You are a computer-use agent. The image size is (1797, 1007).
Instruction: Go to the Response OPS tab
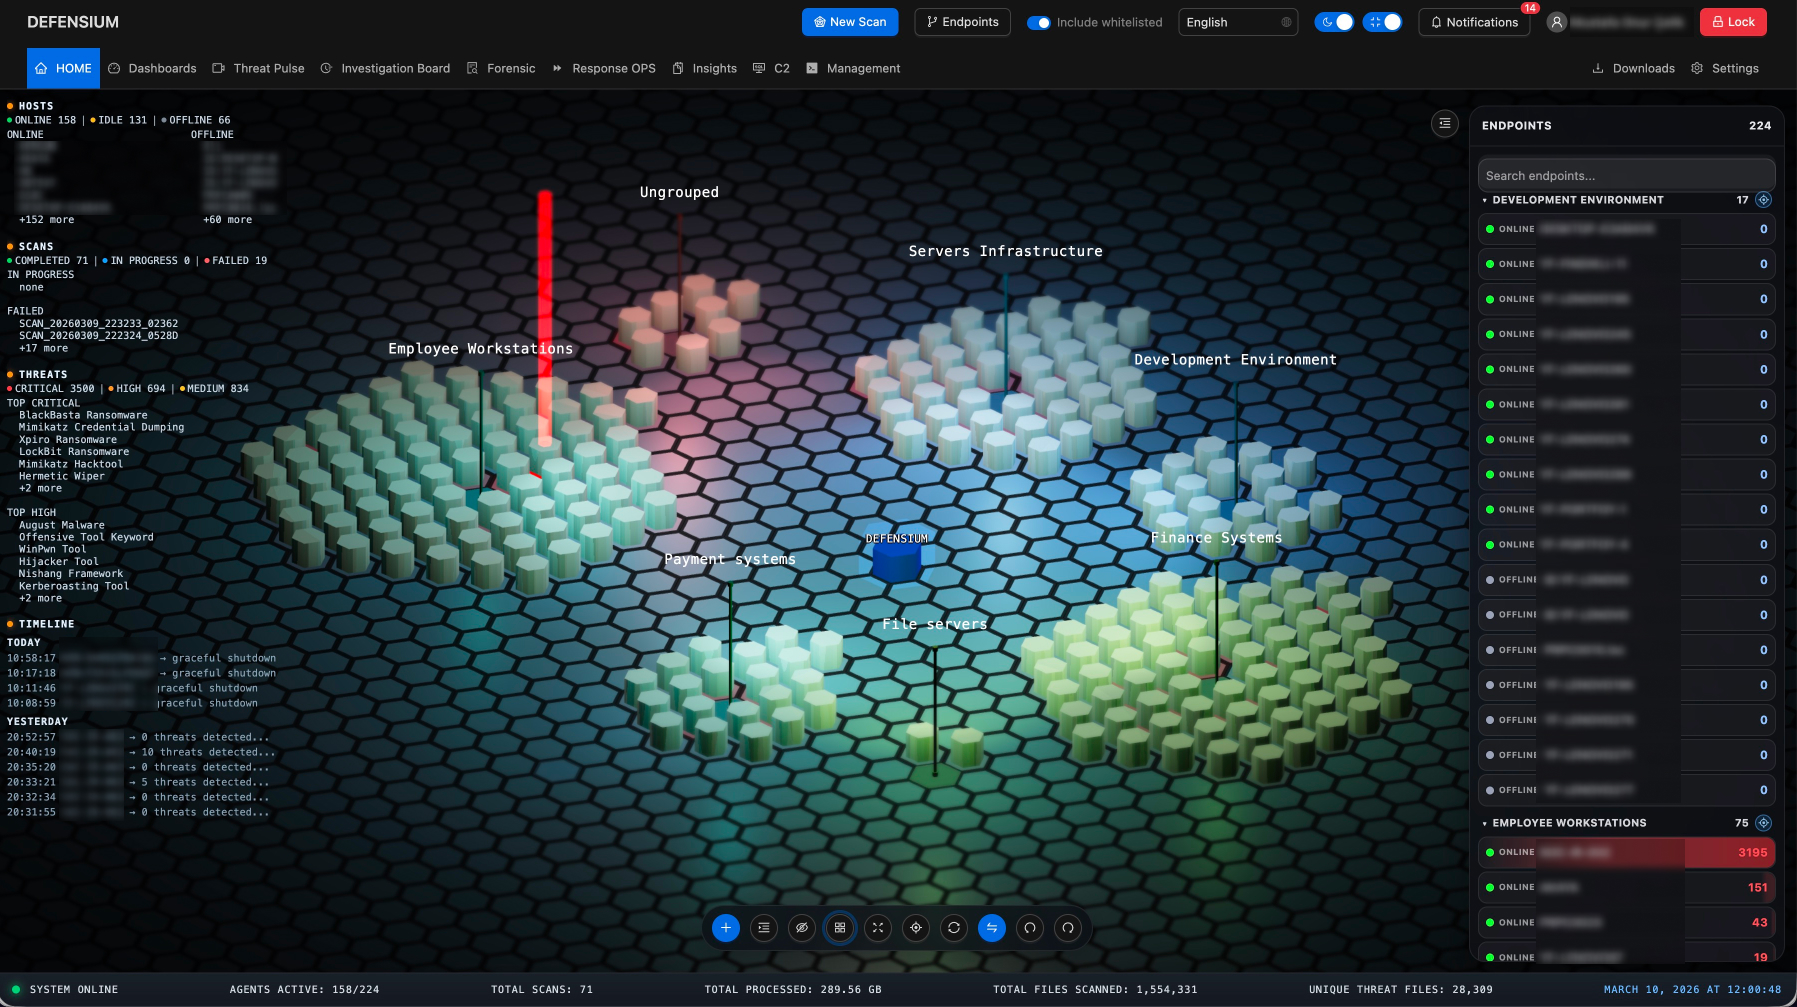tap(603, 68)
